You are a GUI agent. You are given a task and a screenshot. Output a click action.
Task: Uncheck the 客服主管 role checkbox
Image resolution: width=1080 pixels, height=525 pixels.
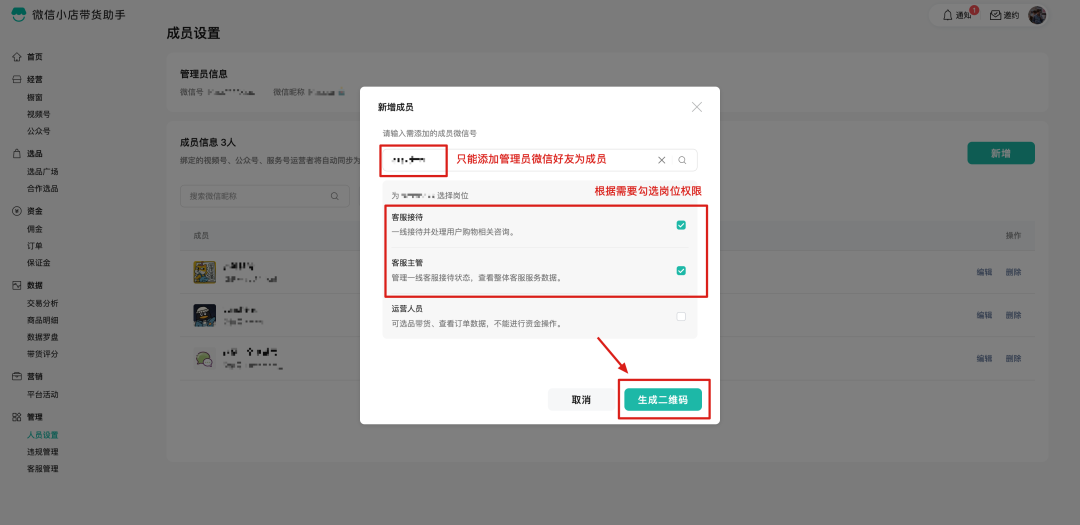point(681,271)
